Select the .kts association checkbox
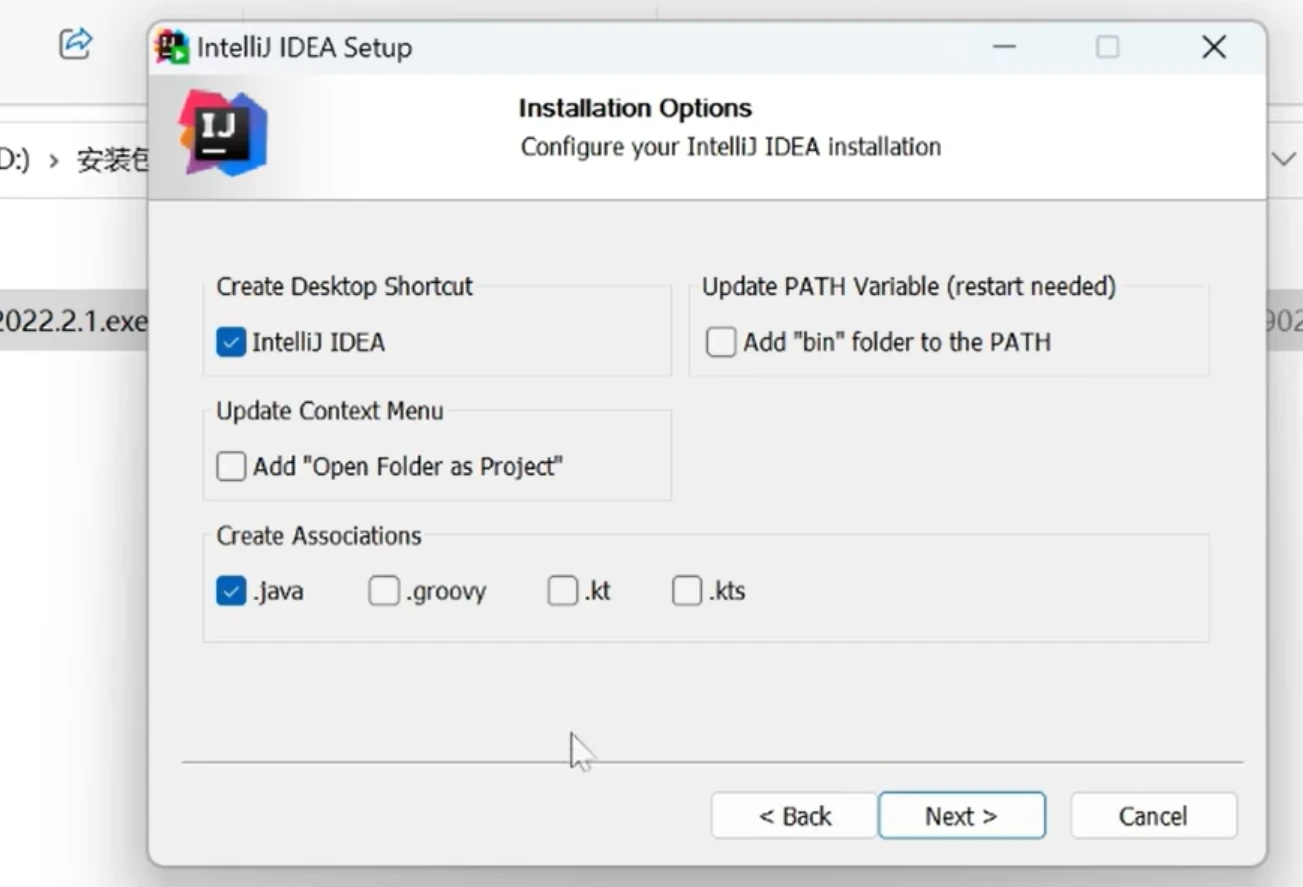Screen dimensions: 1303x887 pos(687,592)
